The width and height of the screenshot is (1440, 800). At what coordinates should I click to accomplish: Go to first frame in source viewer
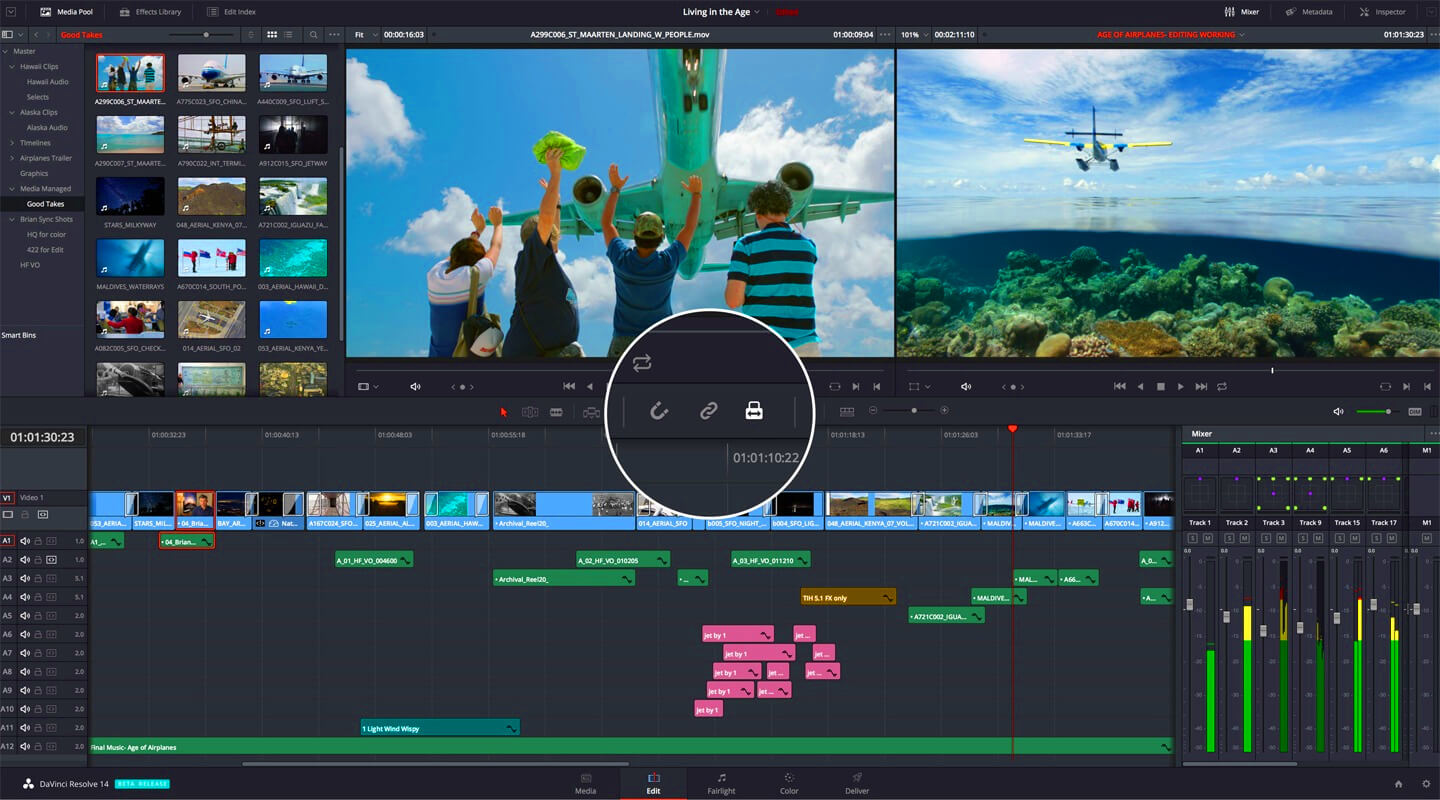coord(569,387)
